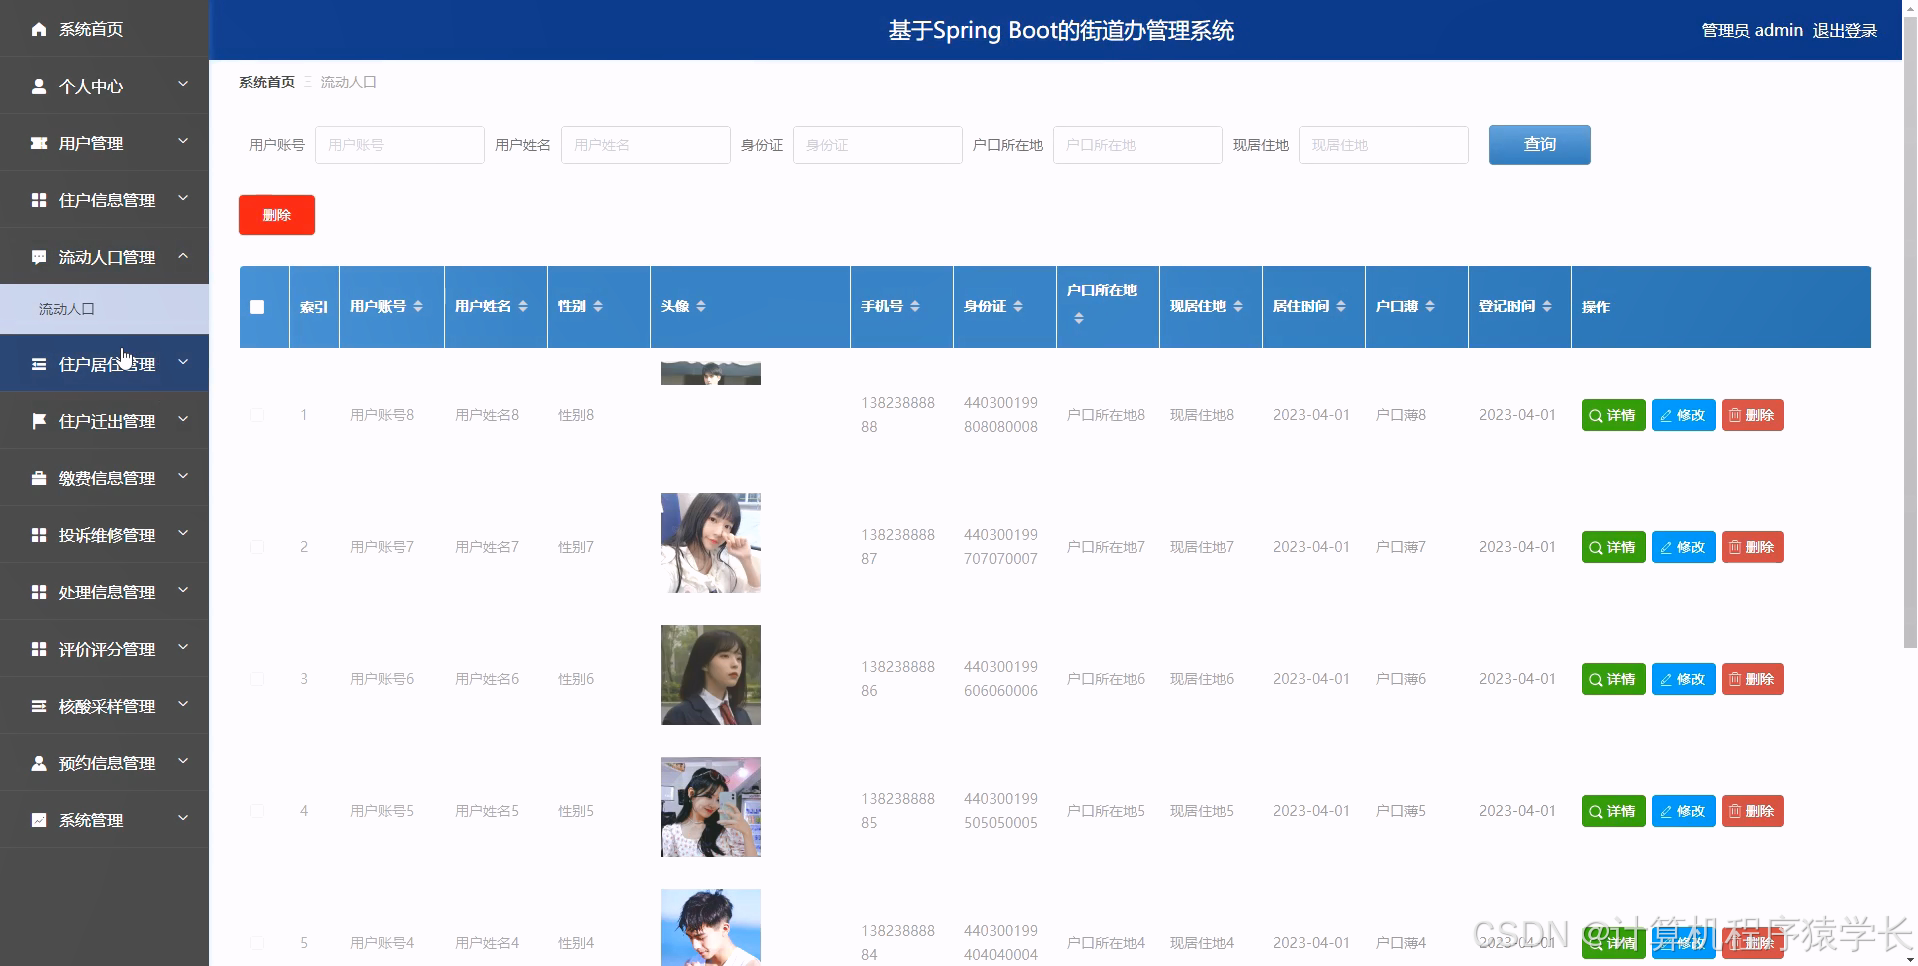Open 住户信息管理 via its grid icon

pyautogui.click(x=39, y=199)
